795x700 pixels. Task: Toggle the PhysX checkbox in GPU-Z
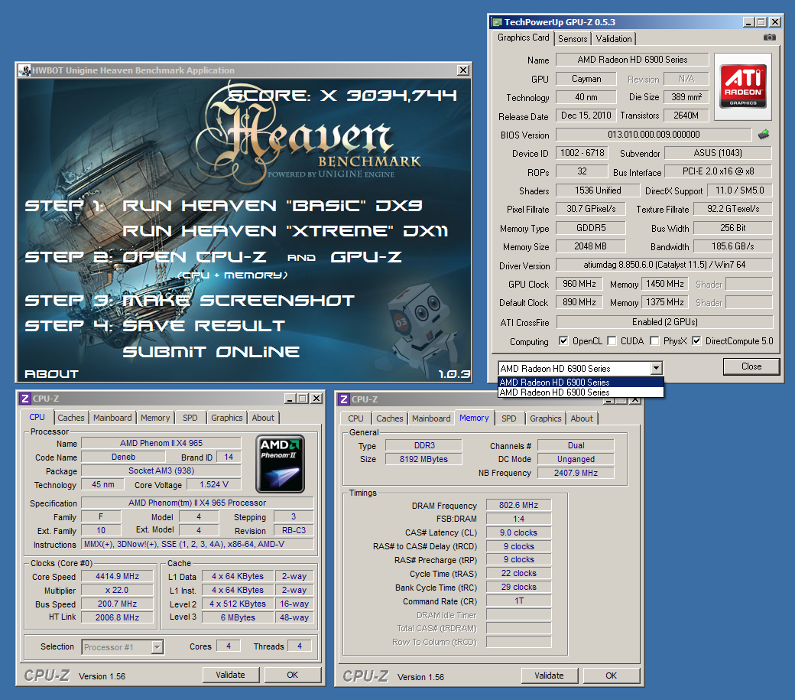[655, 341]
